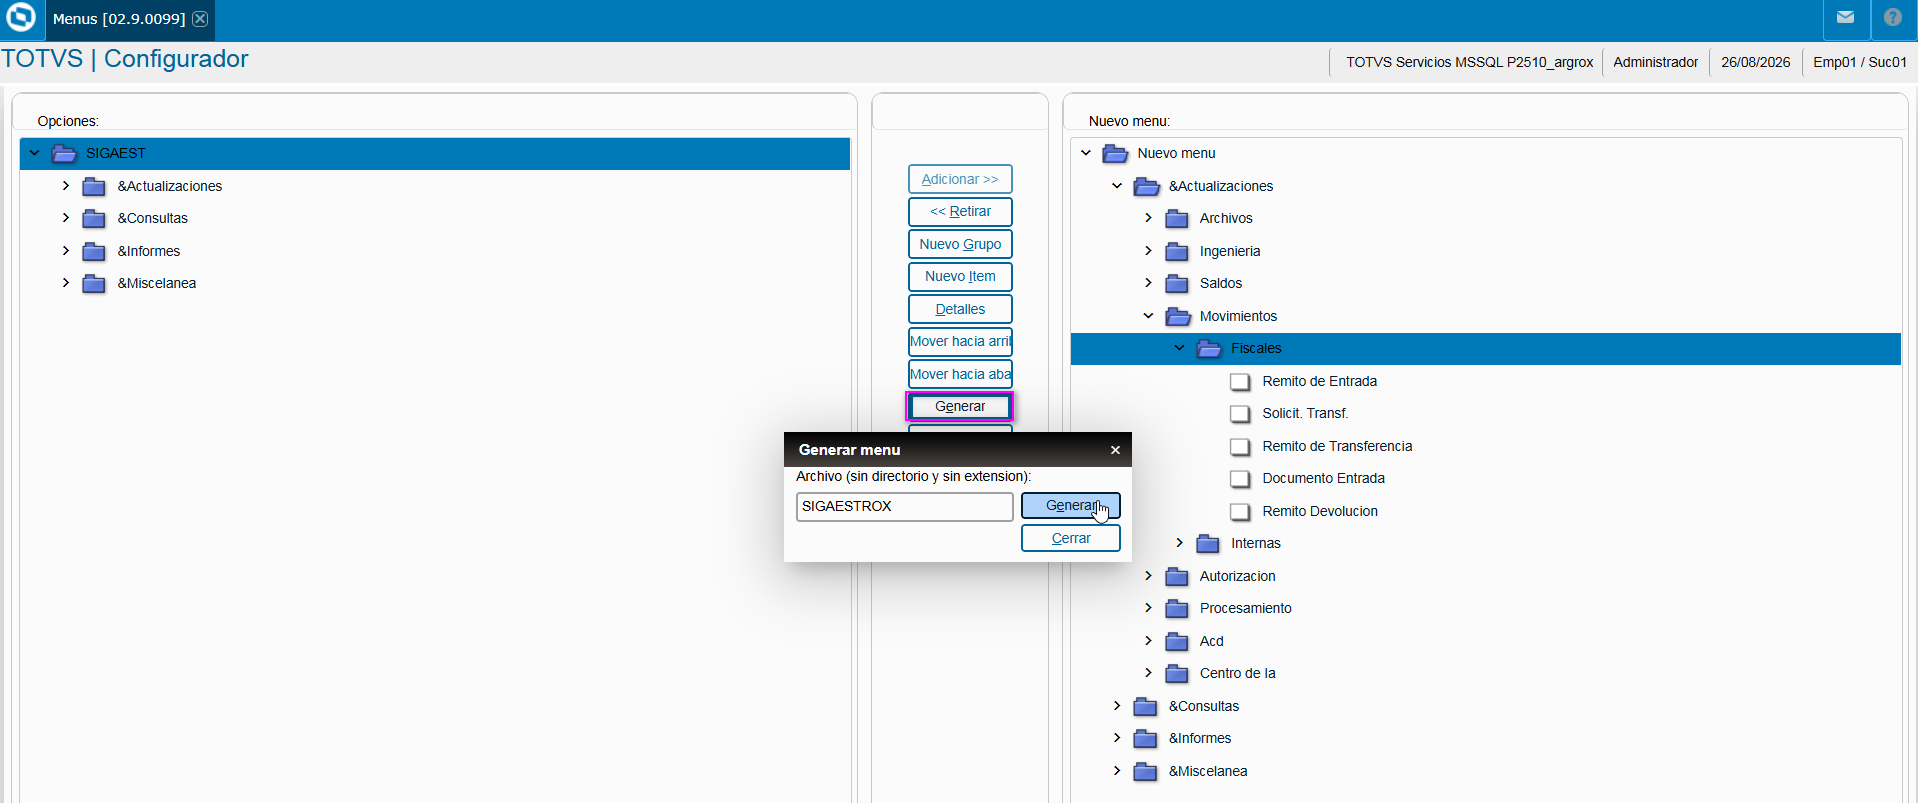Click the Fiscales folder icon
The image size is (1918, 803).
pos(1209,348)
